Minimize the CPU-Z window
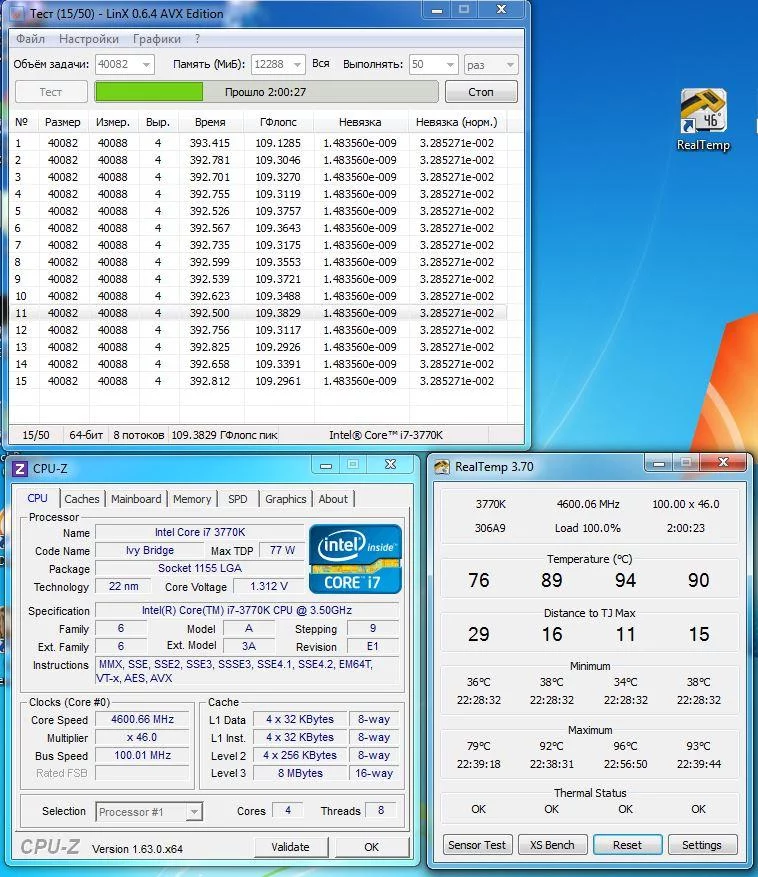The width and height of the screenshot is (758, 877). click(326, 465)
